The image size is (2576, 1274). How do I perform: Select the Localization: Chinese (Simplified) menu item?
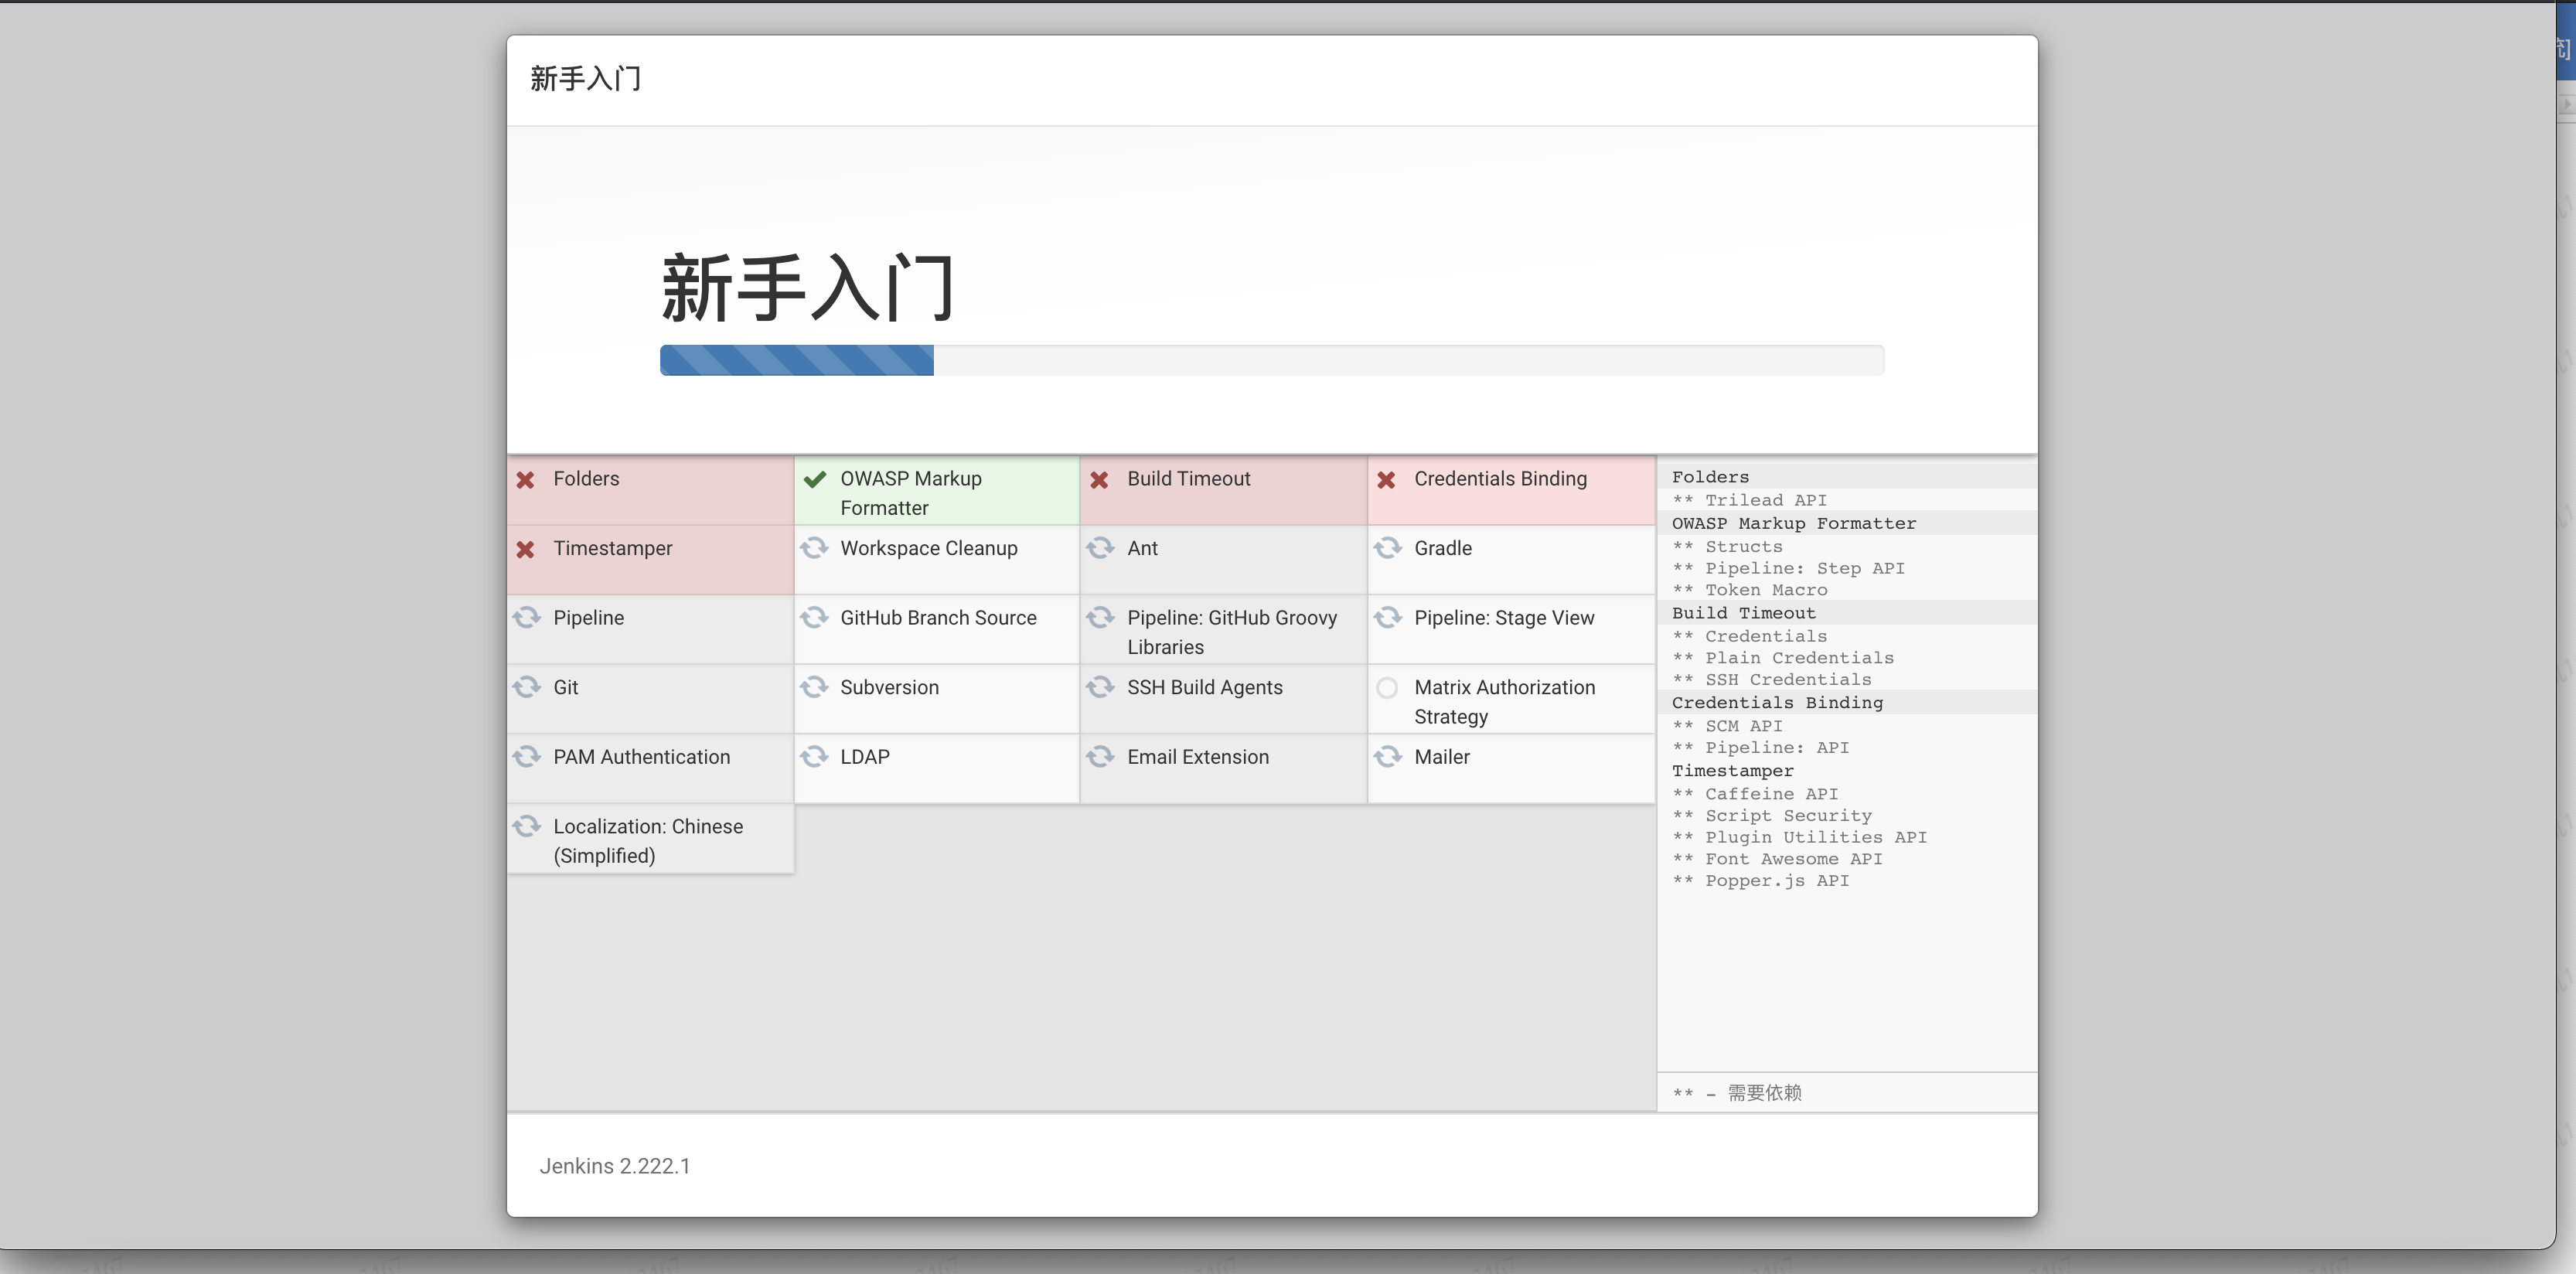[x=649, y=839]
